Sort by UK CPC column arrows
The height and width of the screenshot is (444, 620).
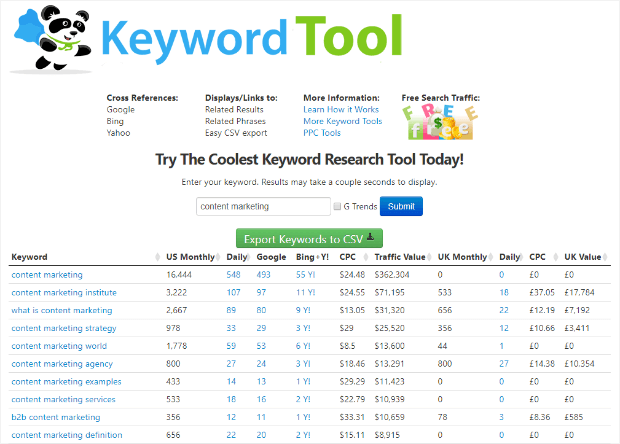pyautogui.click(x=556, y=257)
